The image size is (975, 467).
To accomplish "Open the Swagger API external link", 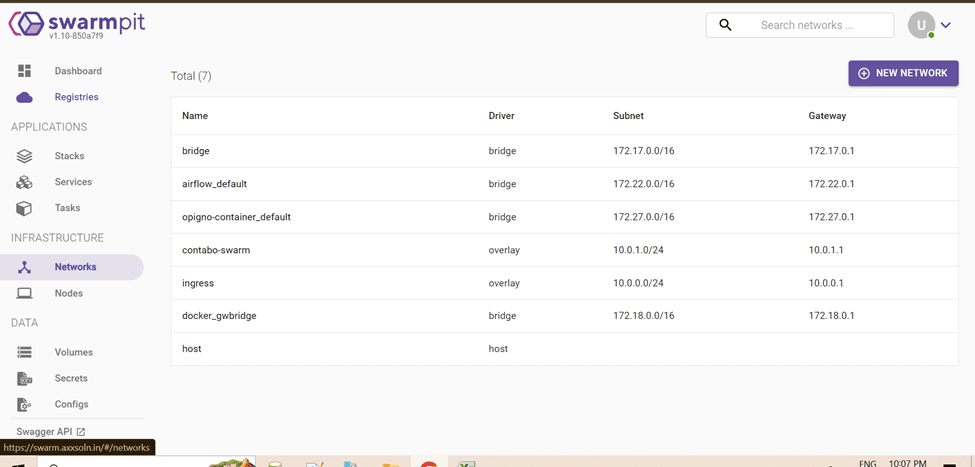I will [51, 431].
